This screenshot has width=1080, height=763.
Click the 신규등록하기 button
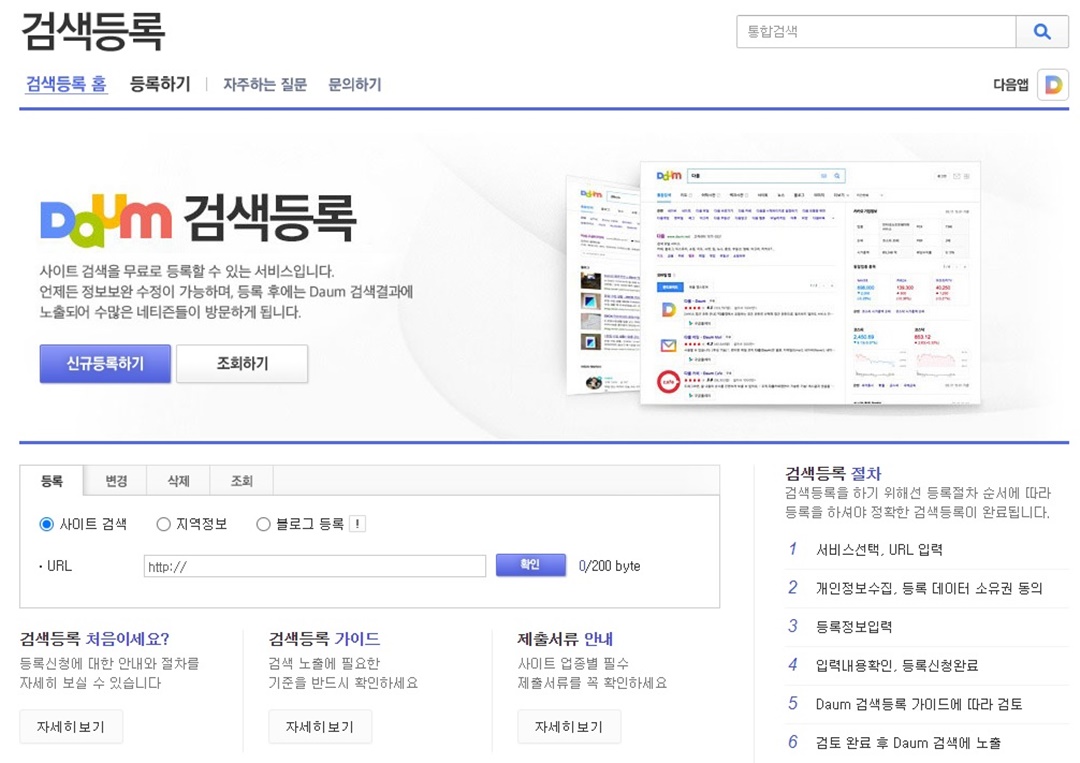point(104,363)
